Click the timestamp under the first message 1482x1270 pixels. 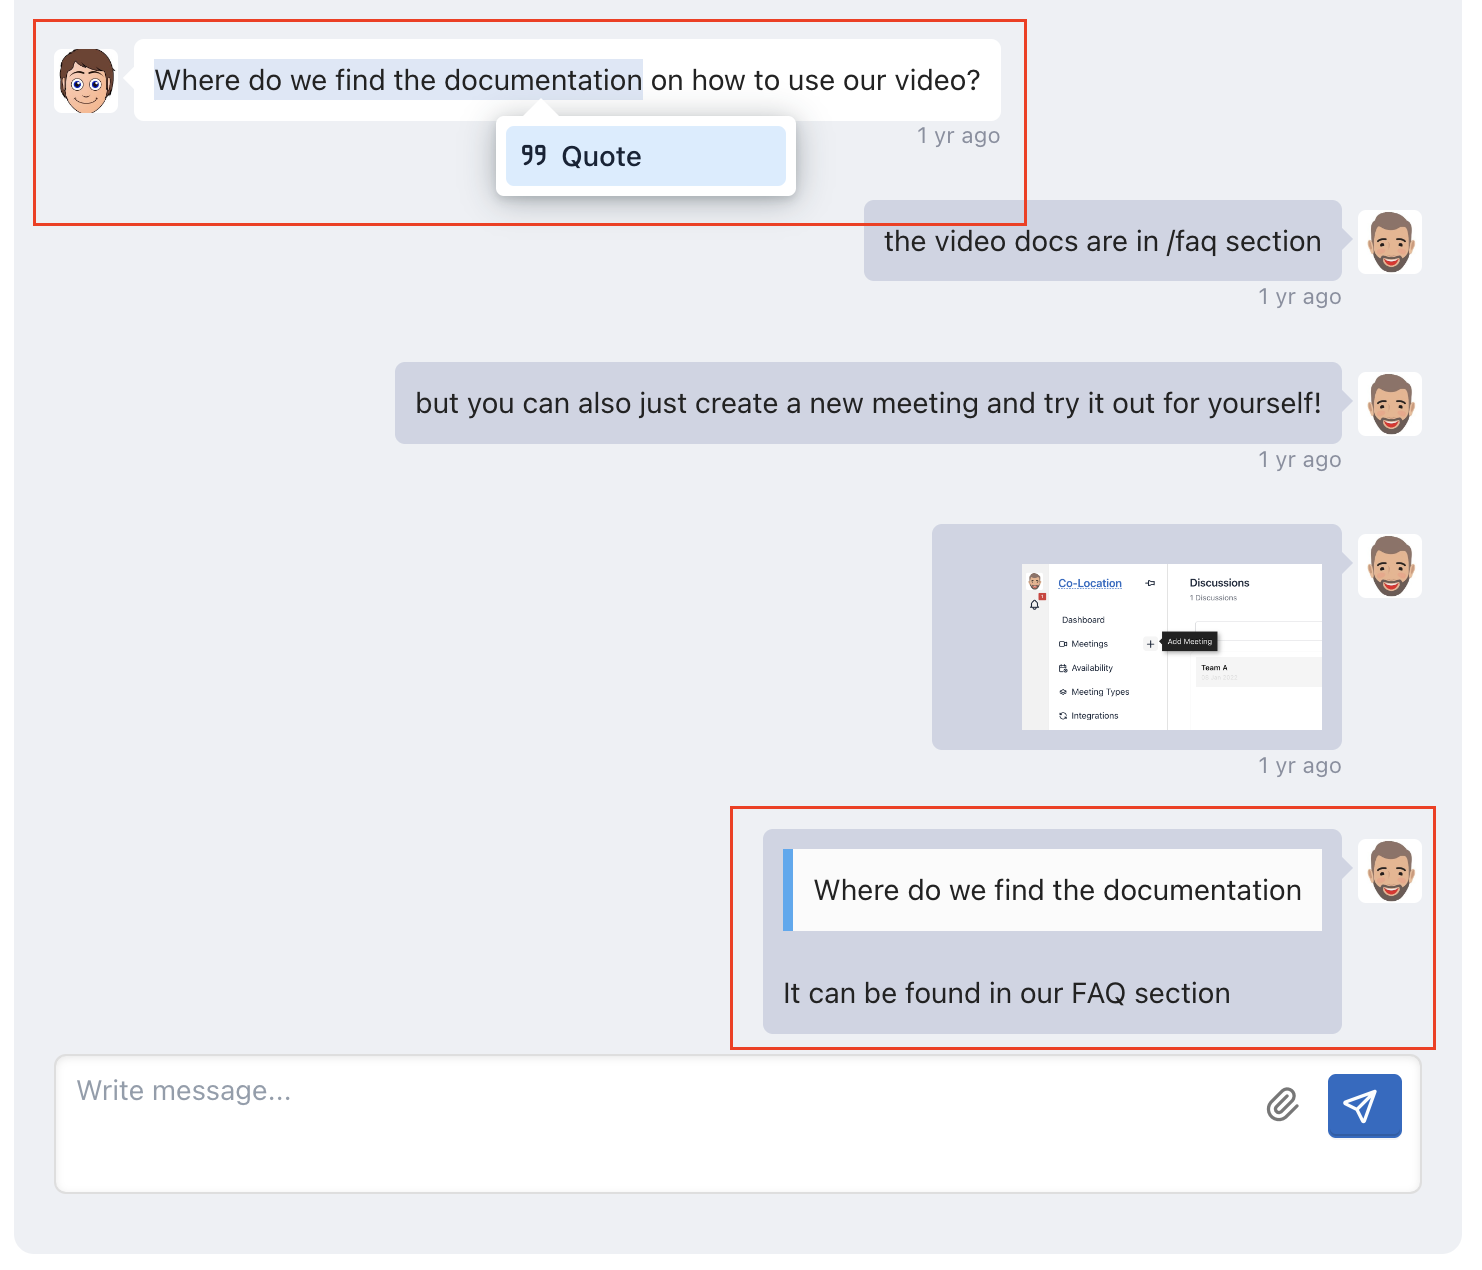pos(958,136)
